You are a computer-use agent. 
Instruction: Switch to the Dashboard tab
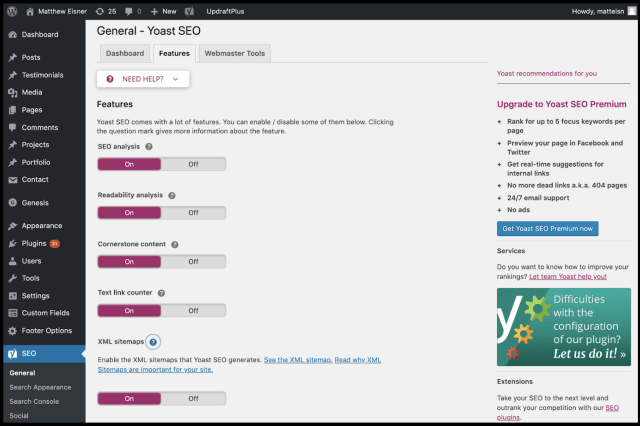coord(125,53)
